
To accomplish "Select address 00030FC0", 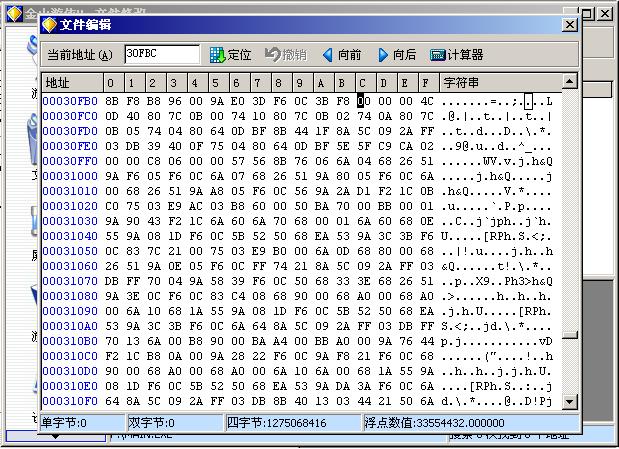I will [x=70, y=116].
